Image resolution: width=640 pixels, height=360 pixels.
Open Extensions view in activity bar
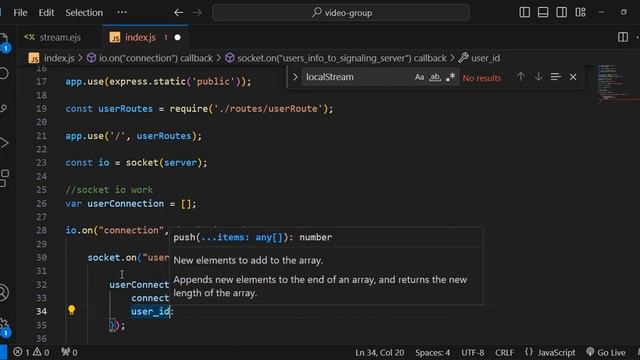3,178
